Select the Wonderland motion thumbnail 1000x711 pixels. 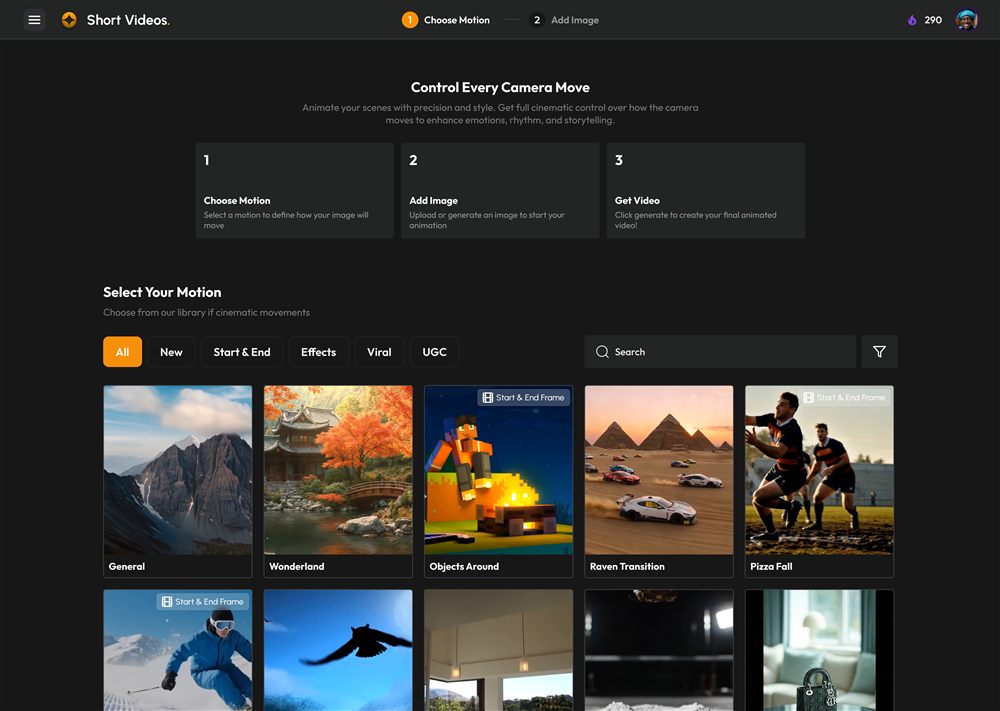click(338, 470)
